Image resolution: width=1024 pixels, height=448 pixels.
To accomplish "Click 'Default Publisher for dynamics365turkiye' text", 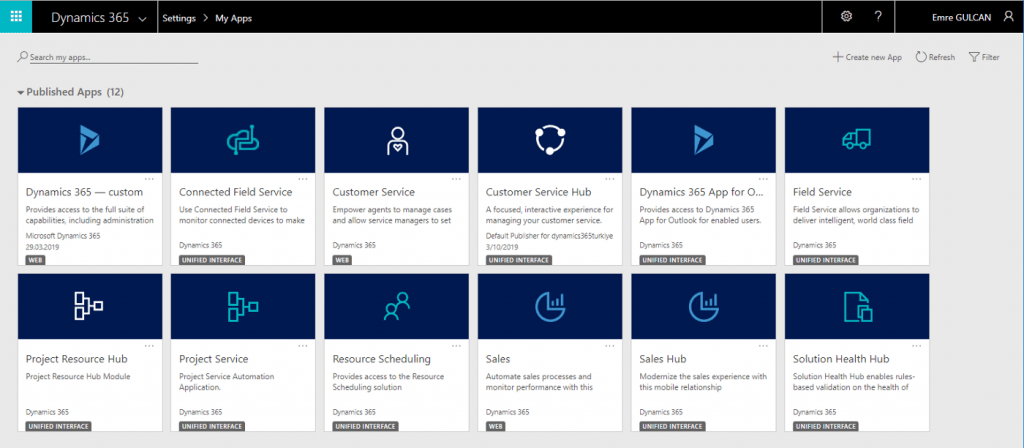I will tap(547, 235).
